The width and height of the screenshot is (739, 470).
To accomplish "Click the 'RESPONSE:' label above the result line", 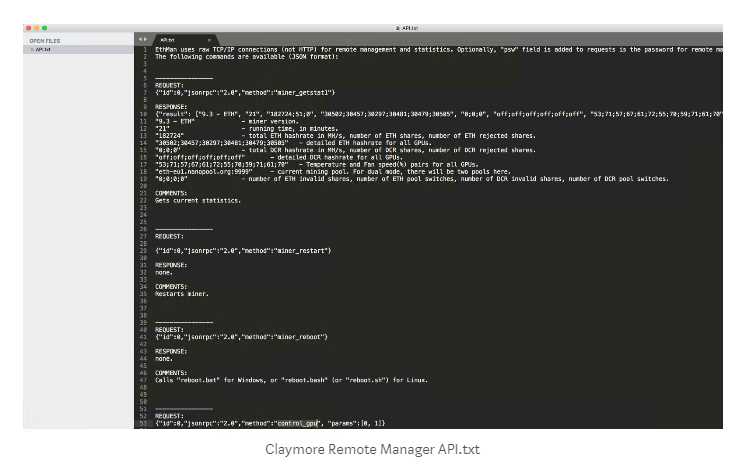I will coord(171,107).
